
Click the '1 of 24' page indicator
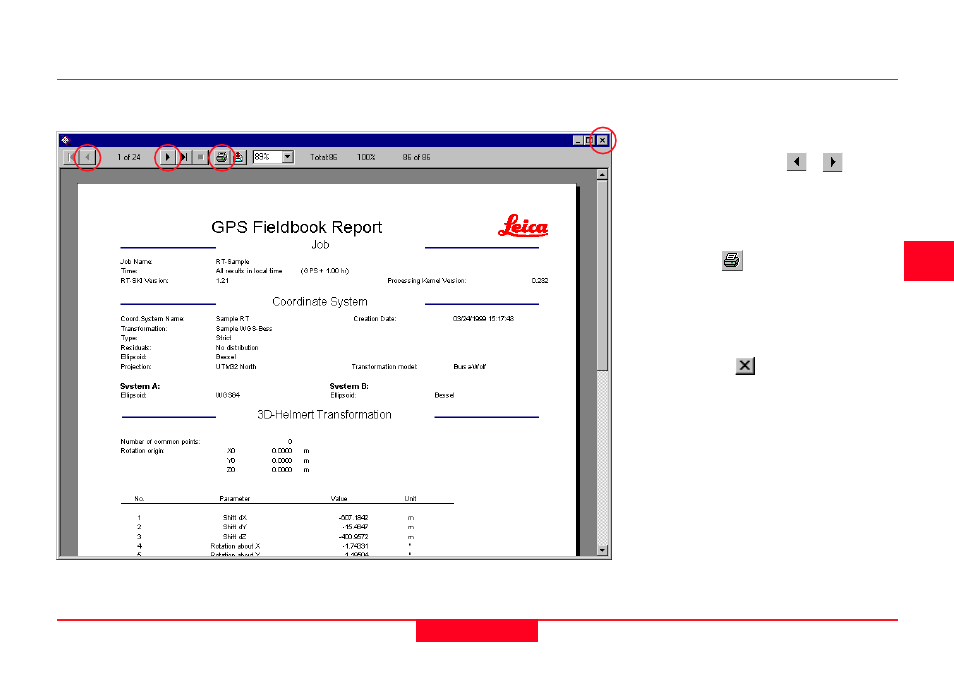point(129,157)
